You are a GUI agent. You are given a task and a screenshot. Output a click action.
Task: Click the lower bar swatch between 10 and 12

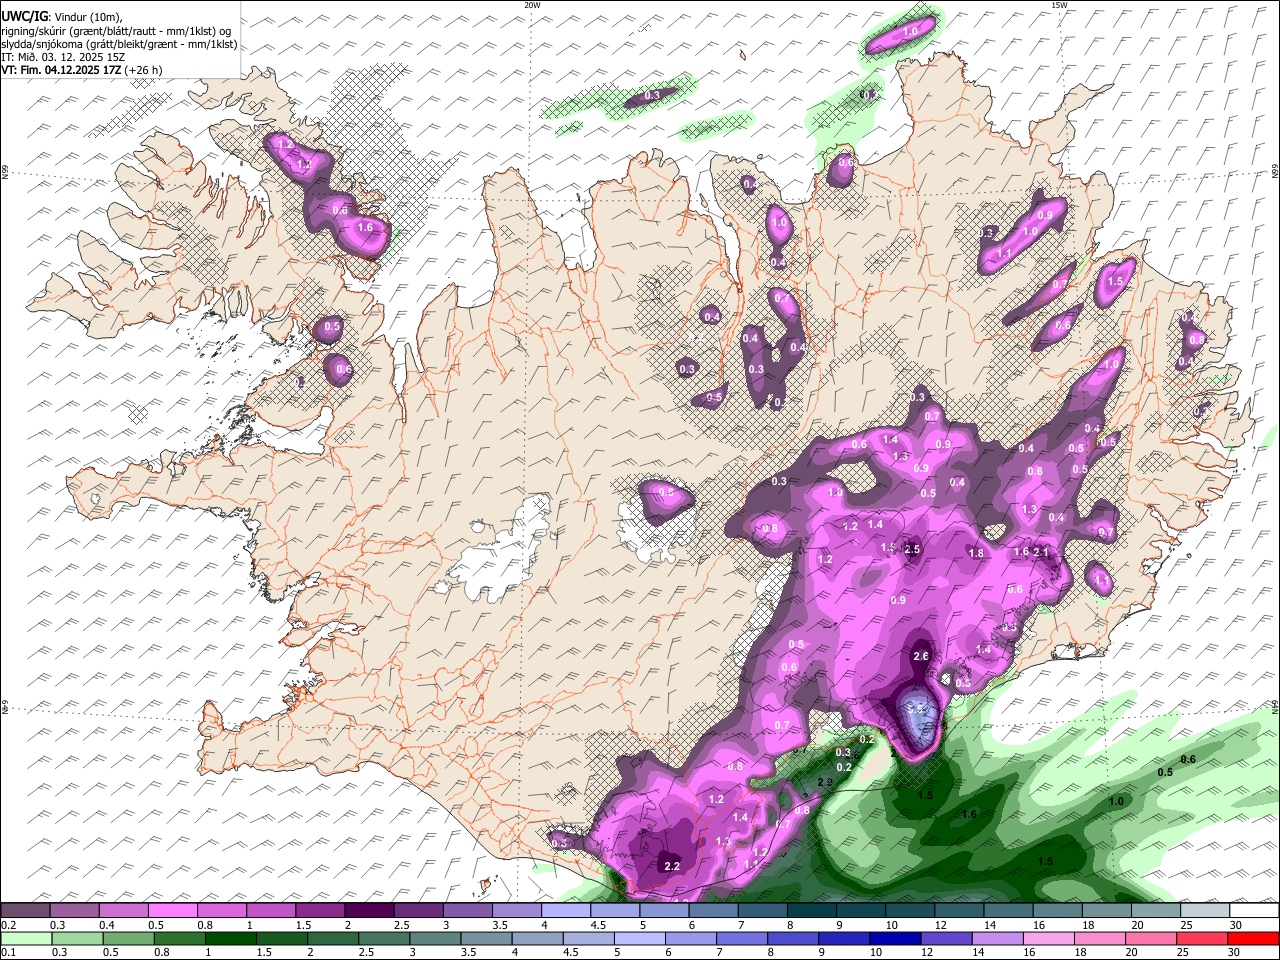894,938
